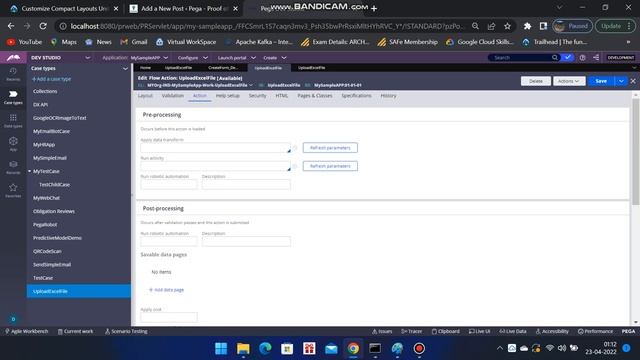Expand the Case types header chevron
Screen dimensions: 640x360
[x=125, y=69]
